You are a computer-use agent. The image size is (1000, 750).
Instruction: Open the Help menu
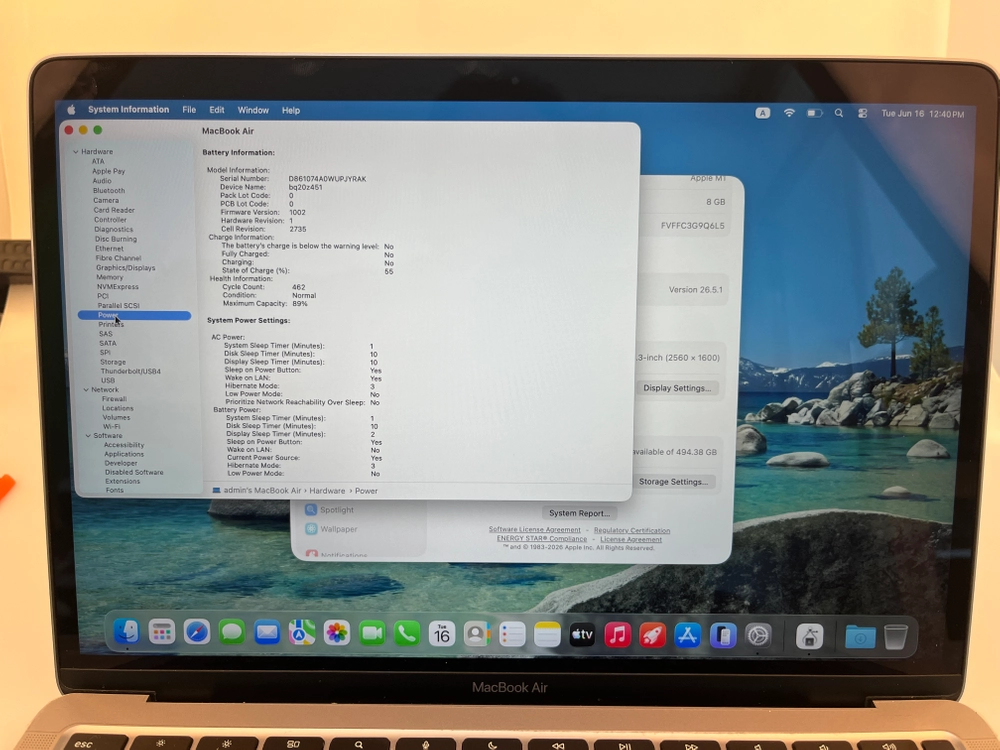point(291,110)
